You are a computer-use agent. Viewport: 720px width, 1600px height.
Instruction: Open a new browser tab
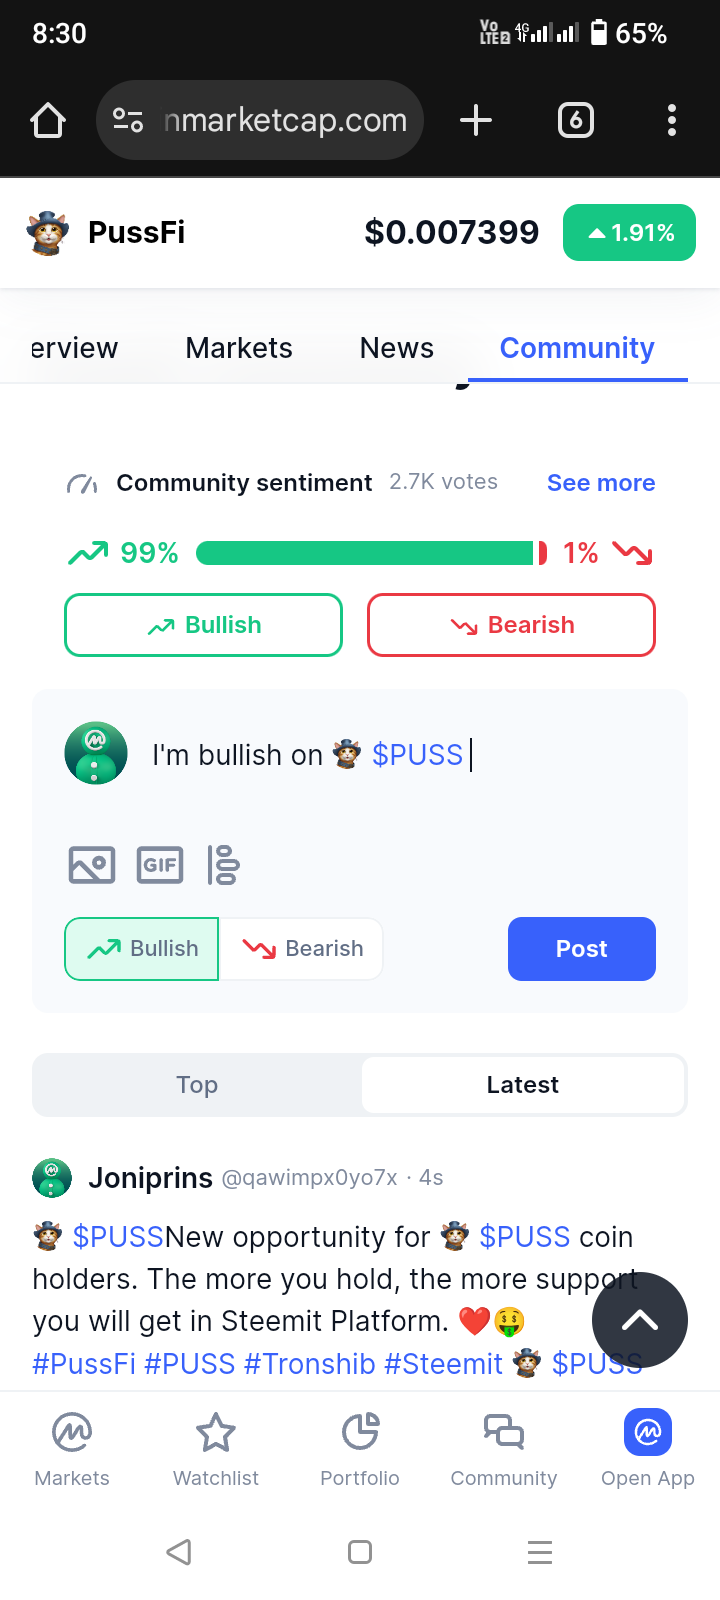point(476,120)
